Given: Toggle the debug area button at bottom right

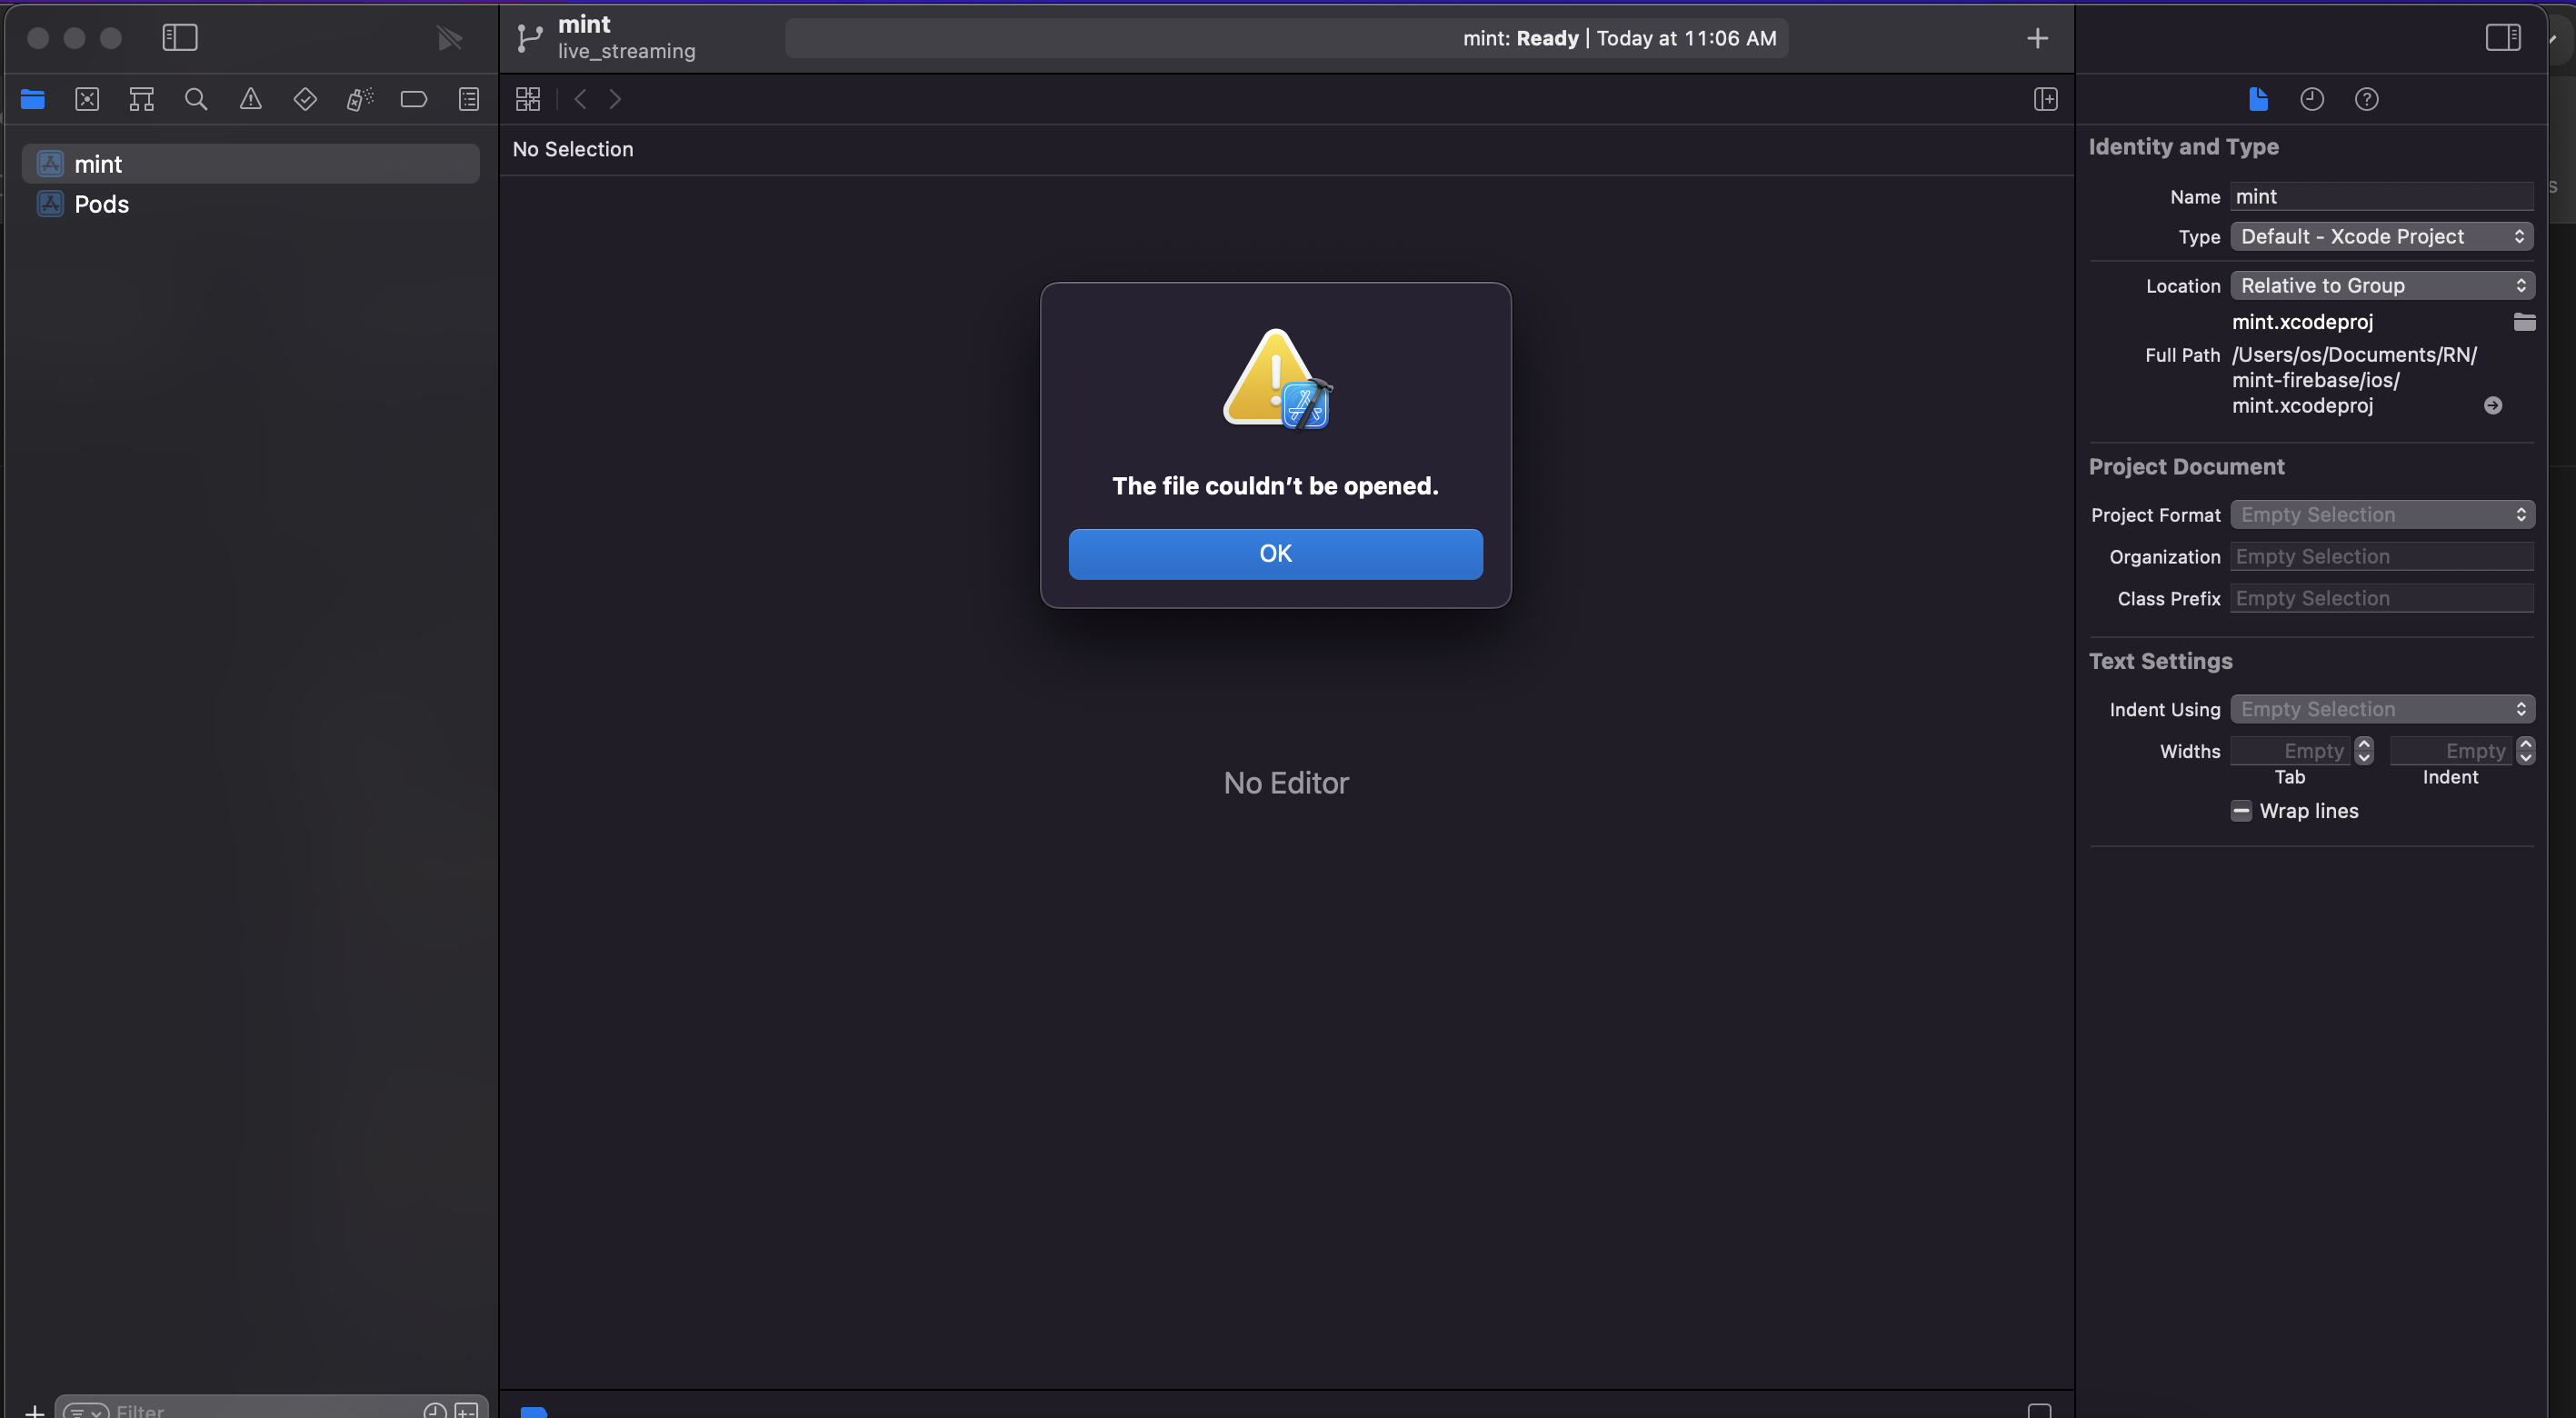Looking at the screenshot, I should pyautogui.click(x=2039, y=1410).
